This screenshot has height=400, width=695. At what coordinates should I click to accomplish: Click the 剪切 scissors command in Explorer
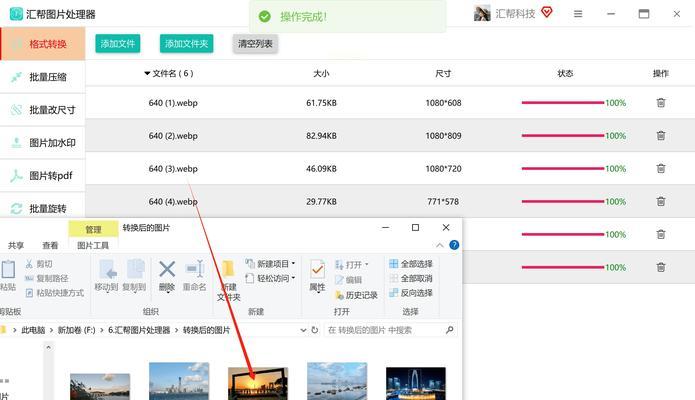pyautogui.click(x=39, y=264)
